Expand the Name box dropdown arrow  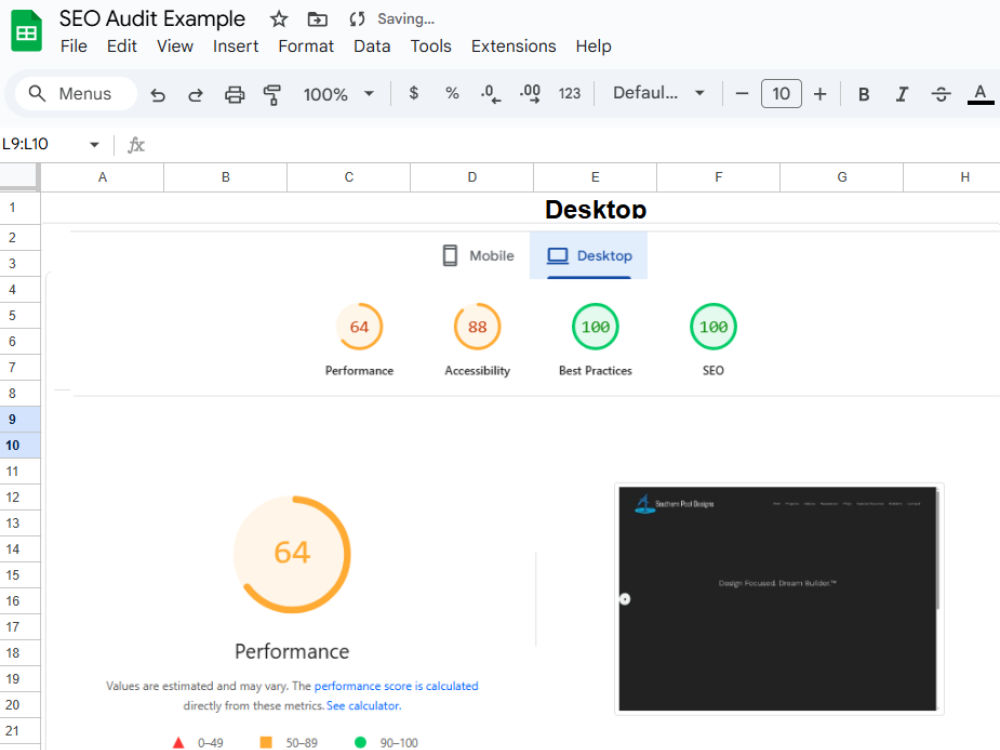click(x=94, y=144)
